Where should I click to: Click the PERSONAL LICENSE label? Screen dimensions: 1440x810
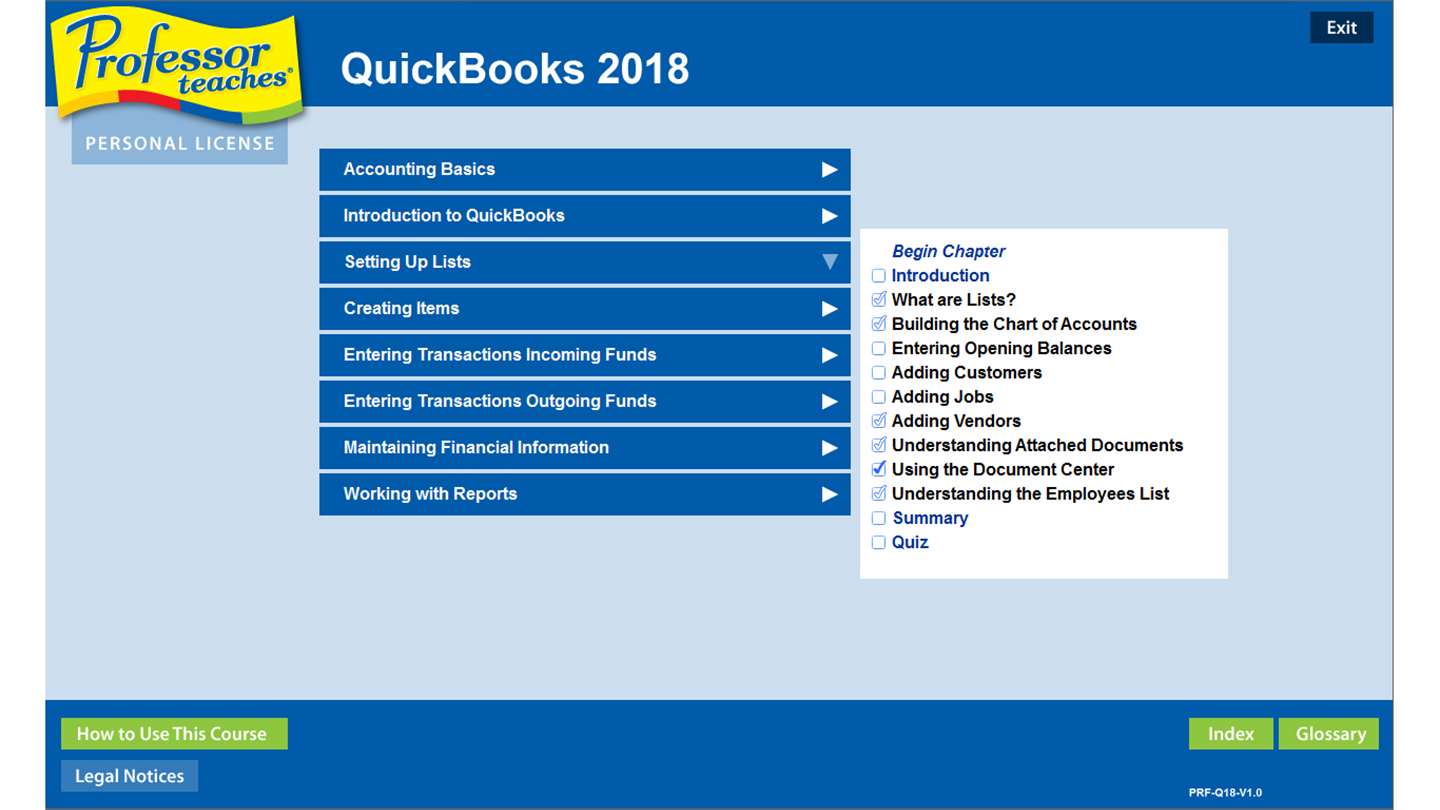[x=180, y=144]
